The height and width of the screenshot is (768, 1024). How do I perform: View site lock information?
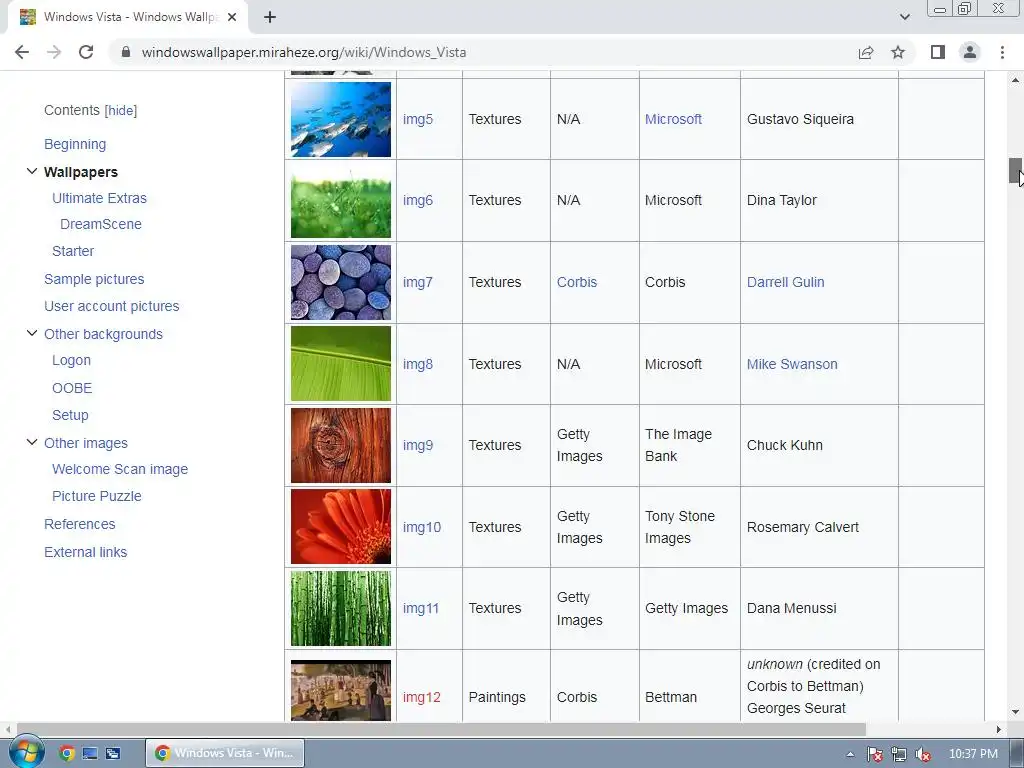pos(126,52)
